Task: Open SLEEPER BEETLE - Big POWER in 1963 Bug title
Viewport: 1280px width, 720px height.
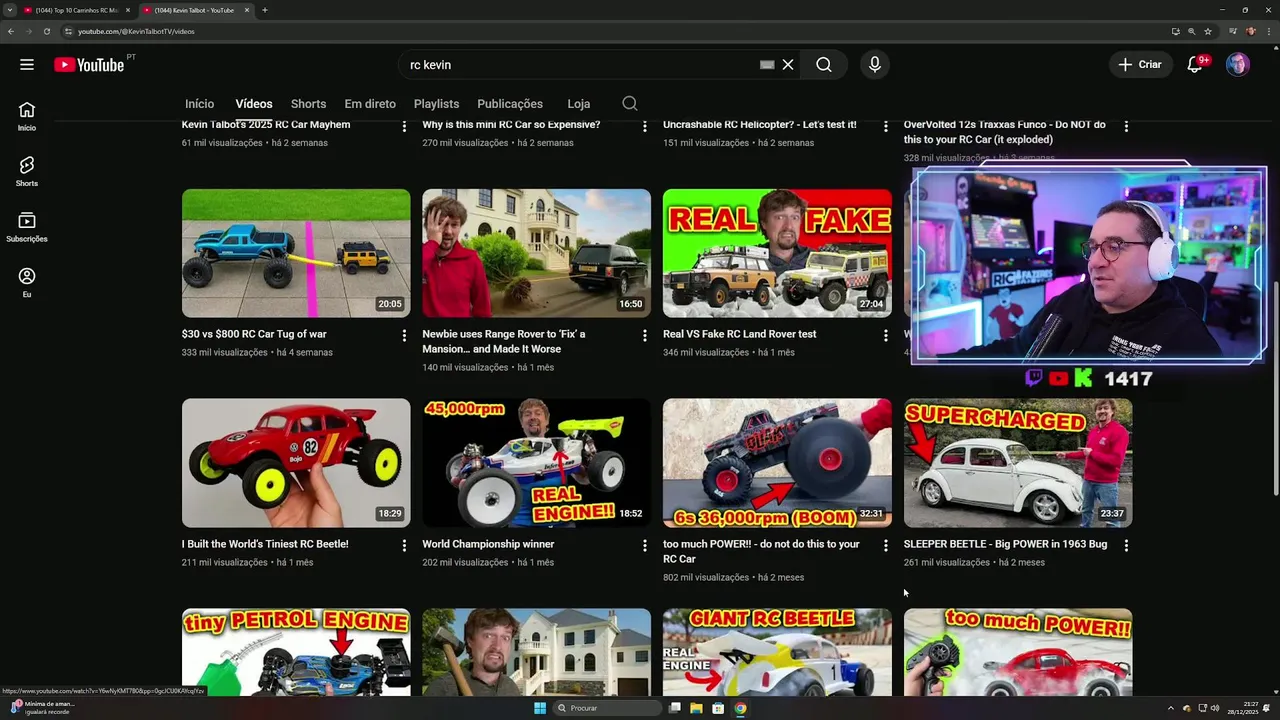Action: point(1005,544)
